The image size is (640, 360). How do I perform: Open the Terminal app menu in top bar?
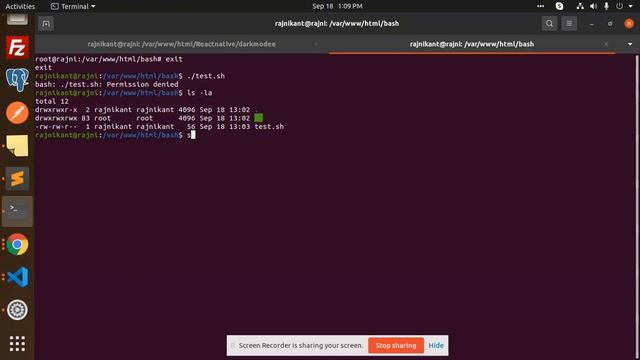tap(73, 6)
